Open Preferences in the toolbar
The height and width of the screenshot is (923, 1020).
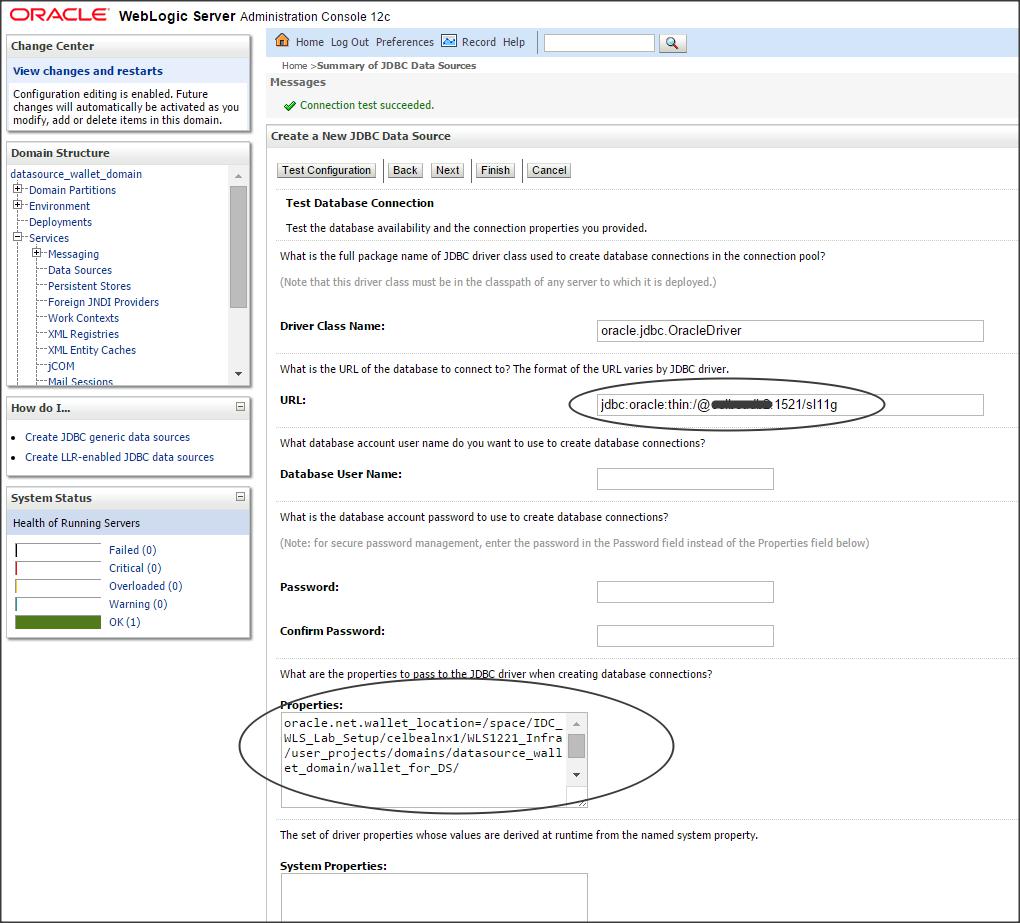coord(405,42)
